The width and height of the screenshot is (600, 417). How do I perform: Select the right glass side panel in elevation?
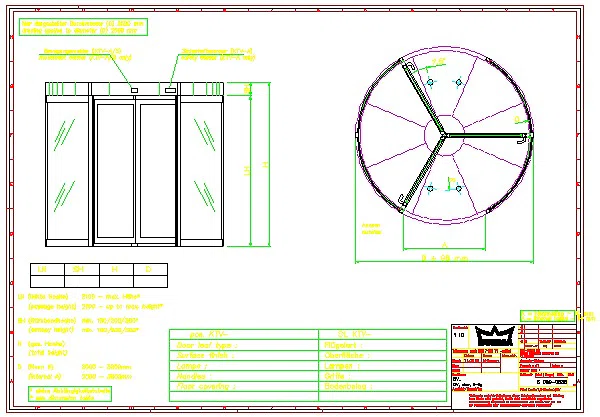[x=202, y=171]
